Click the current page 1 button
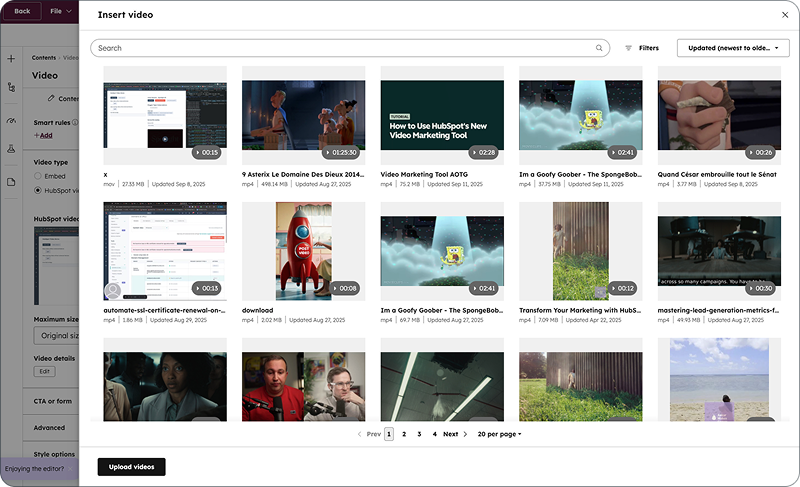 389,434
